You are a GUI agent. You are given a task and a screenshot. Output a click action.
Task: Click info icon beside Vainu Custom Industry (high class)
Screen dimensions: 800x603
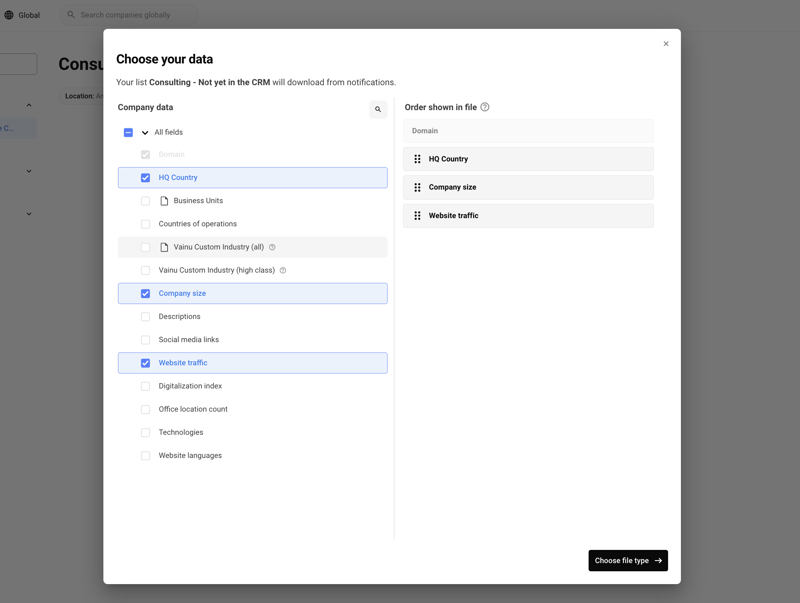coord(283,270)
